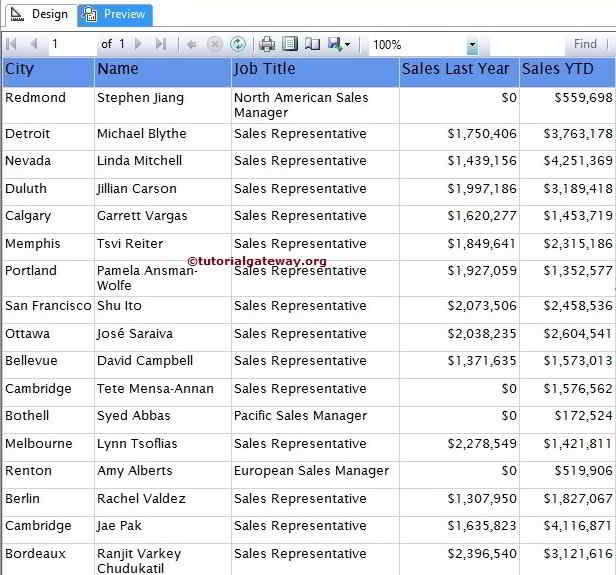Select the $2,315,186 Sales YTD value
Image resolution: width=616 pixels, height=575 pixels.
pos(567,247)
